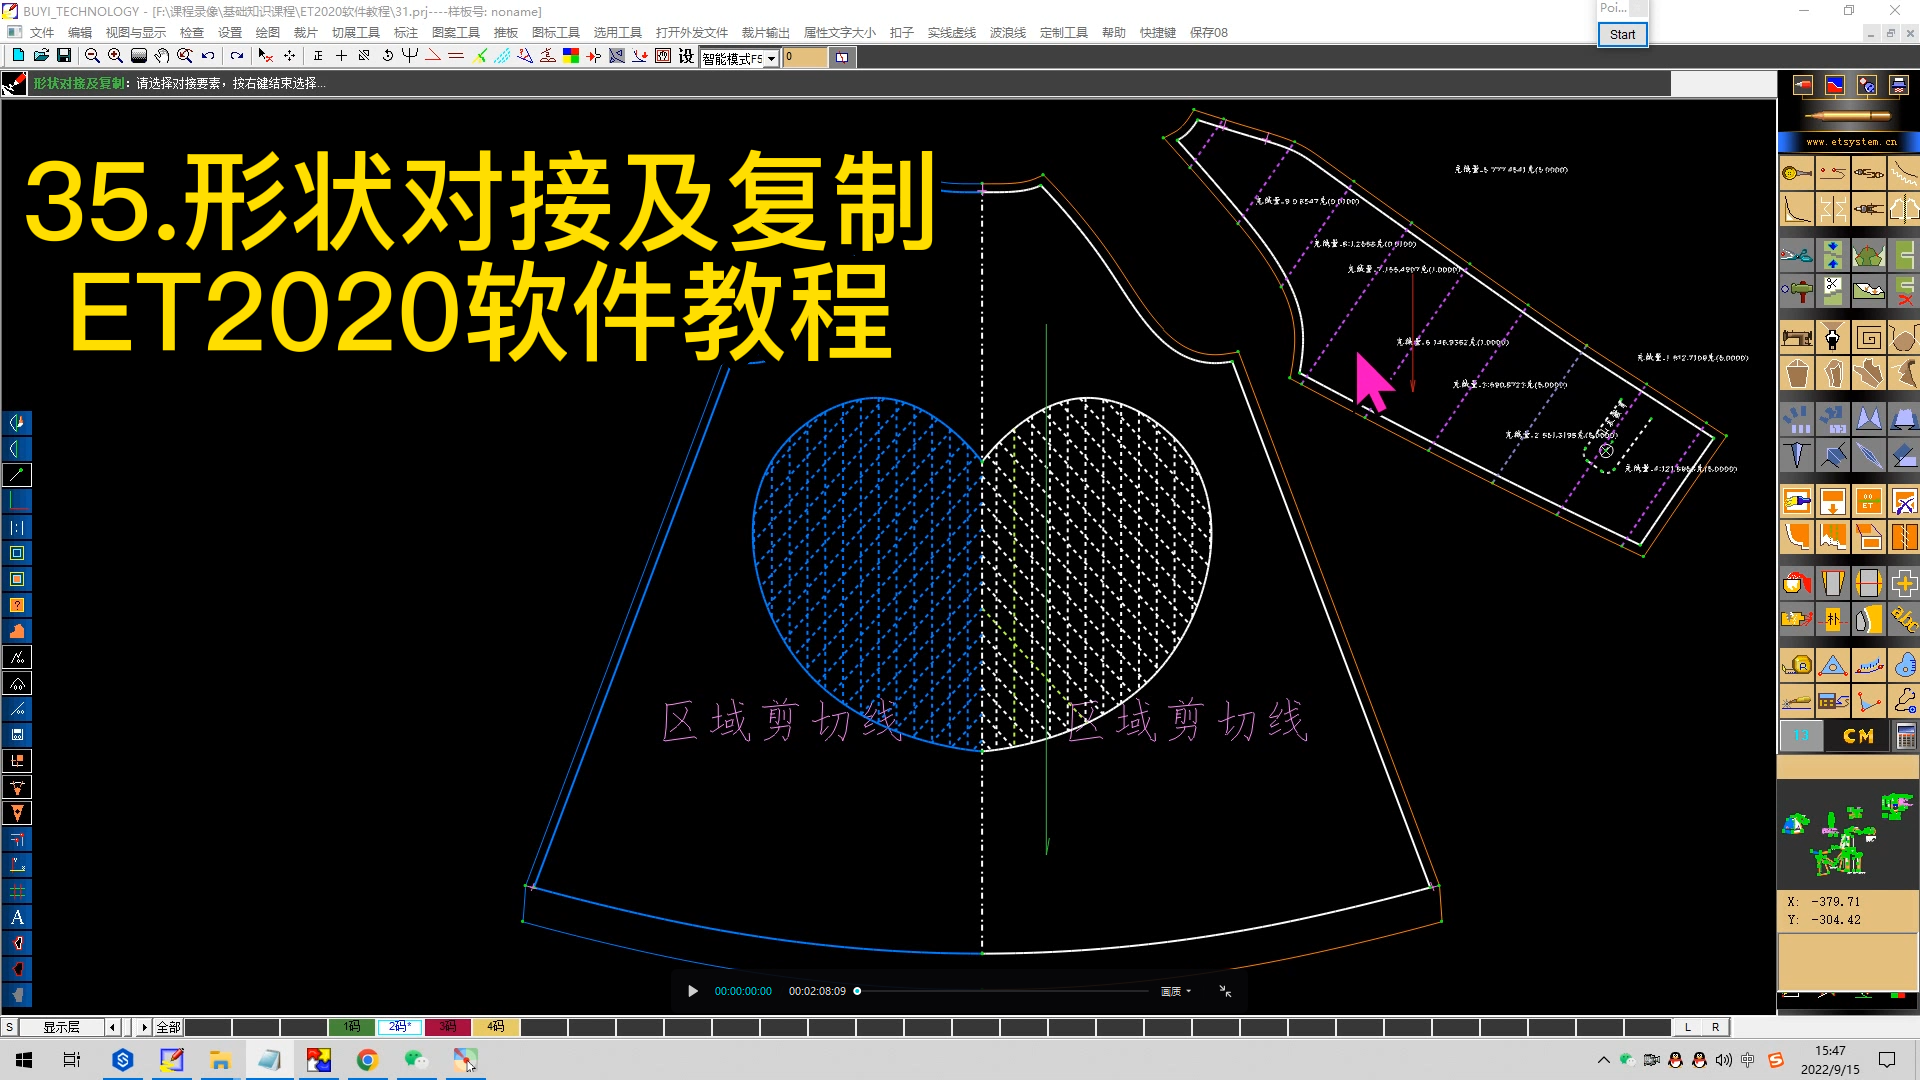Screen dimensions: 1920x1080
Task: Click the orange question mark left sidebar icon
Action: click(x=17, y=605)
